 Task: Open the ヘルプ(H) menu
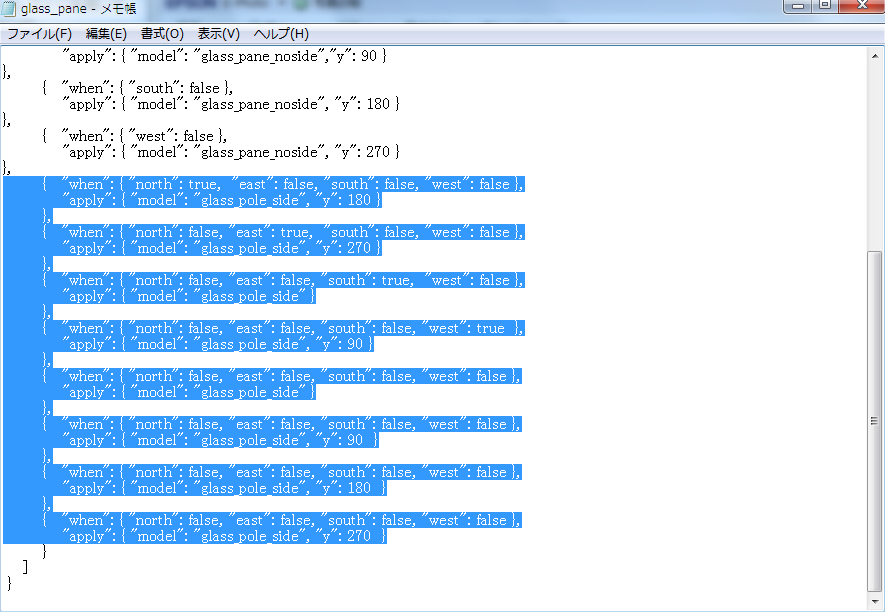coord(281,34)
